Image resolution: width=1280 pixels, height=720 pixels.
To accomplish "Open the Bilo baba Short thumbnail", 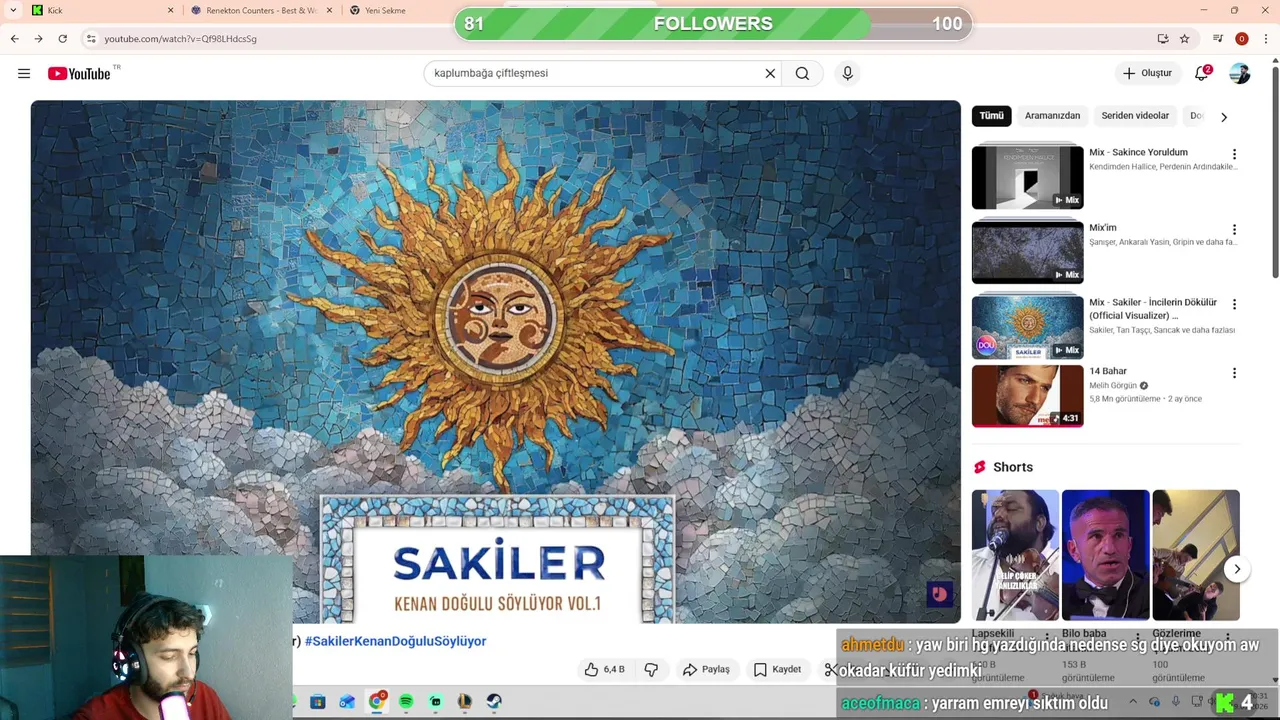I will tap(1105, 555).
